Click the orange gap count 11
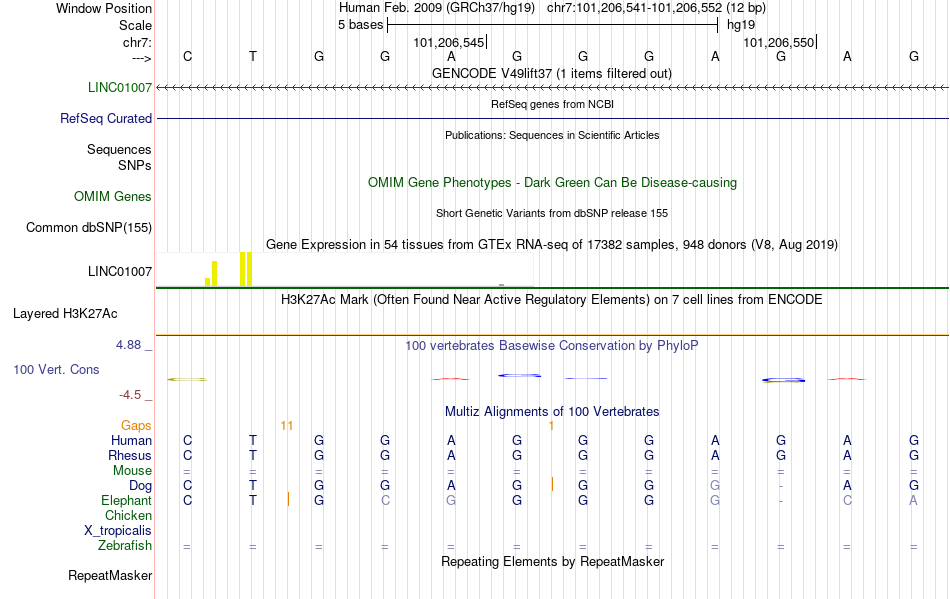 coord(287,426)
